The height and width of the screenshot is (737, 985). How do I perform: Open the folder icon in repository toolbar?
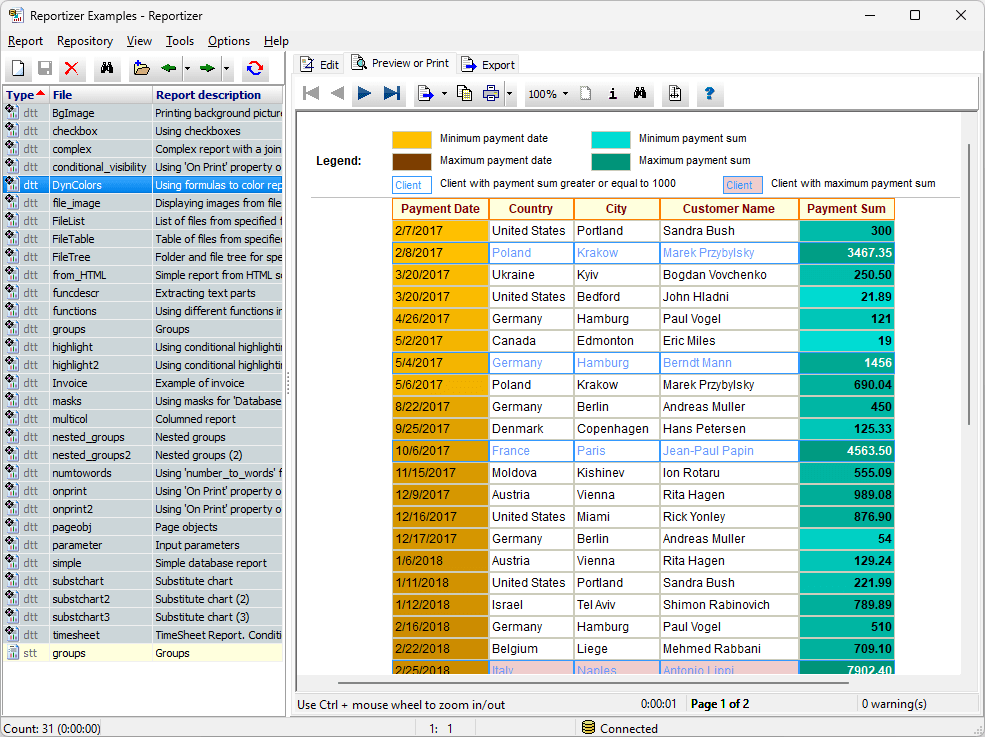tap(141, 69)
